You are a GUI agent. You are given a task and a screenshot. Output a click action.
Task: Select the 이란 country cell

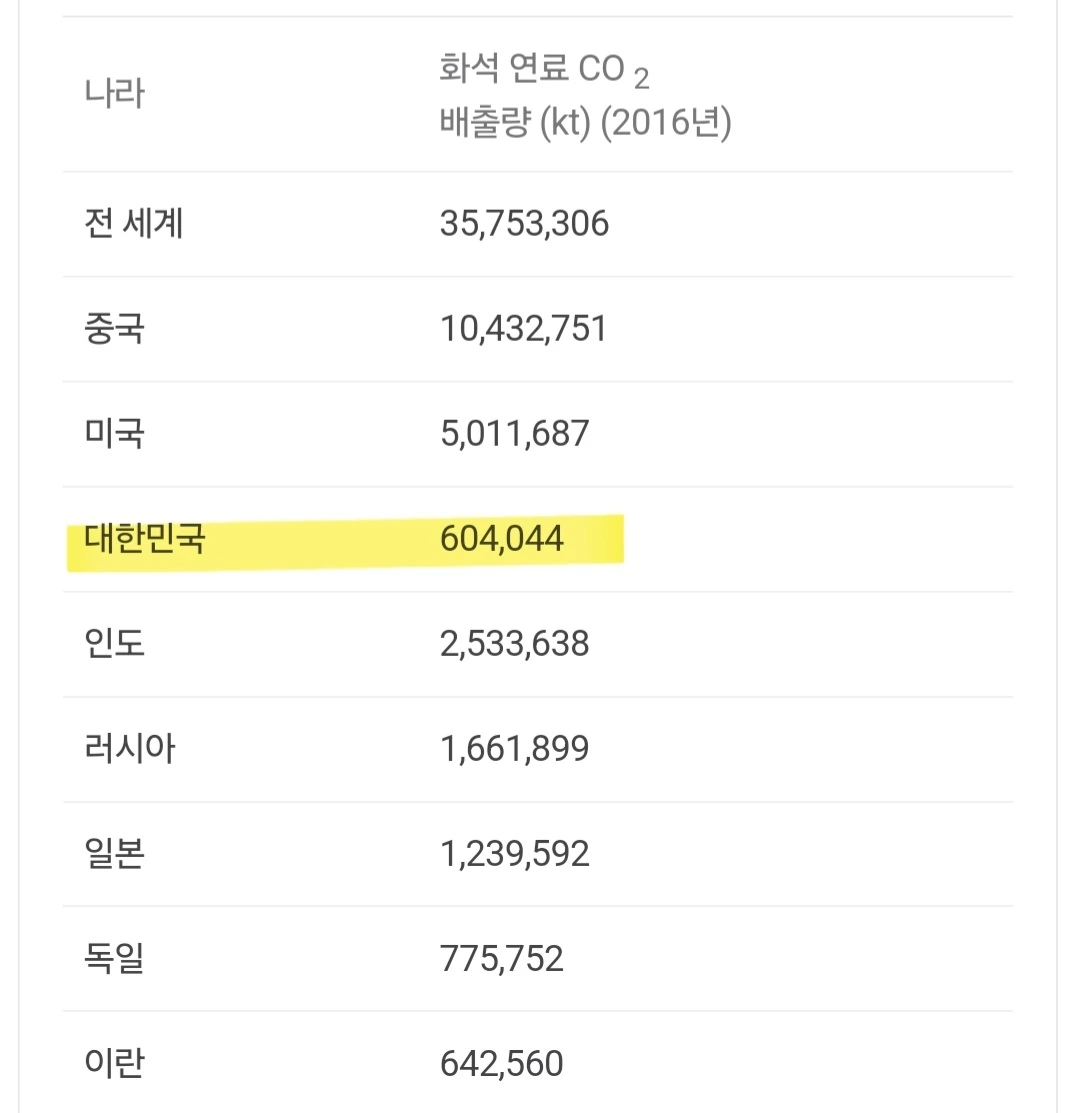pyautogui.click(x=114, y=1063)
